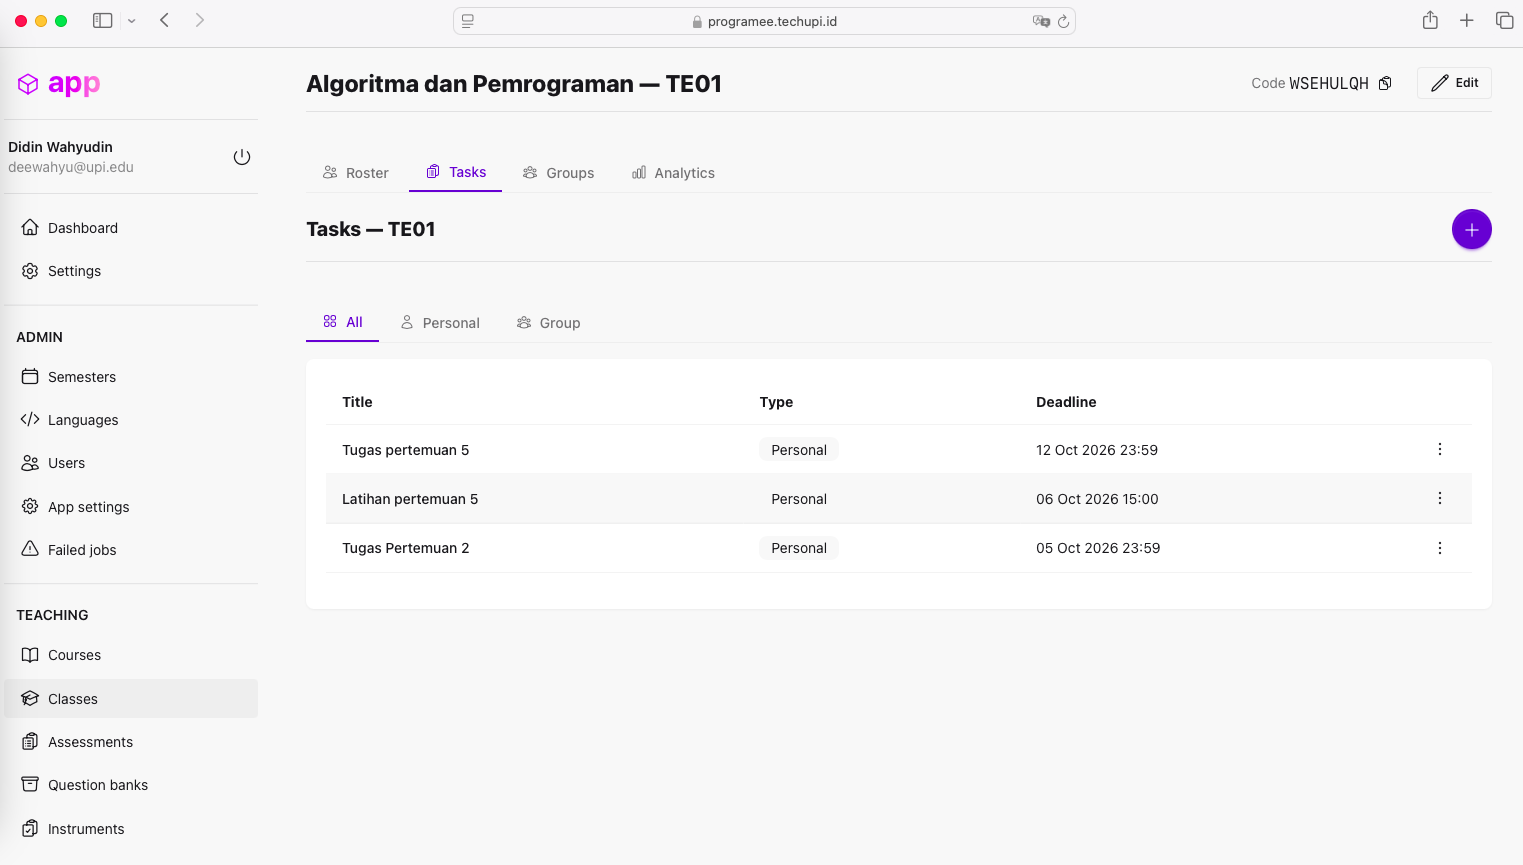Toggle the Safari sidebar icon

102,20
